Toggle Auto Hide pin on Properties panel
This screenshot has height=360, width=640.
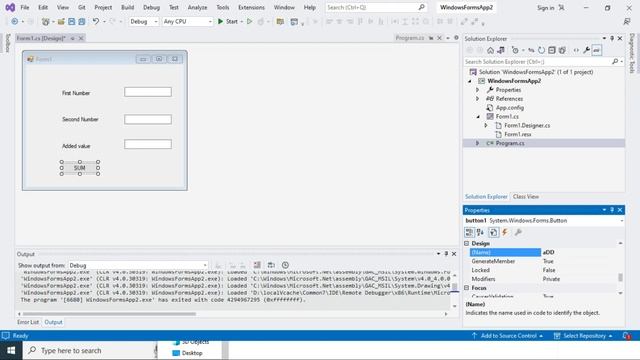[612, 210]
